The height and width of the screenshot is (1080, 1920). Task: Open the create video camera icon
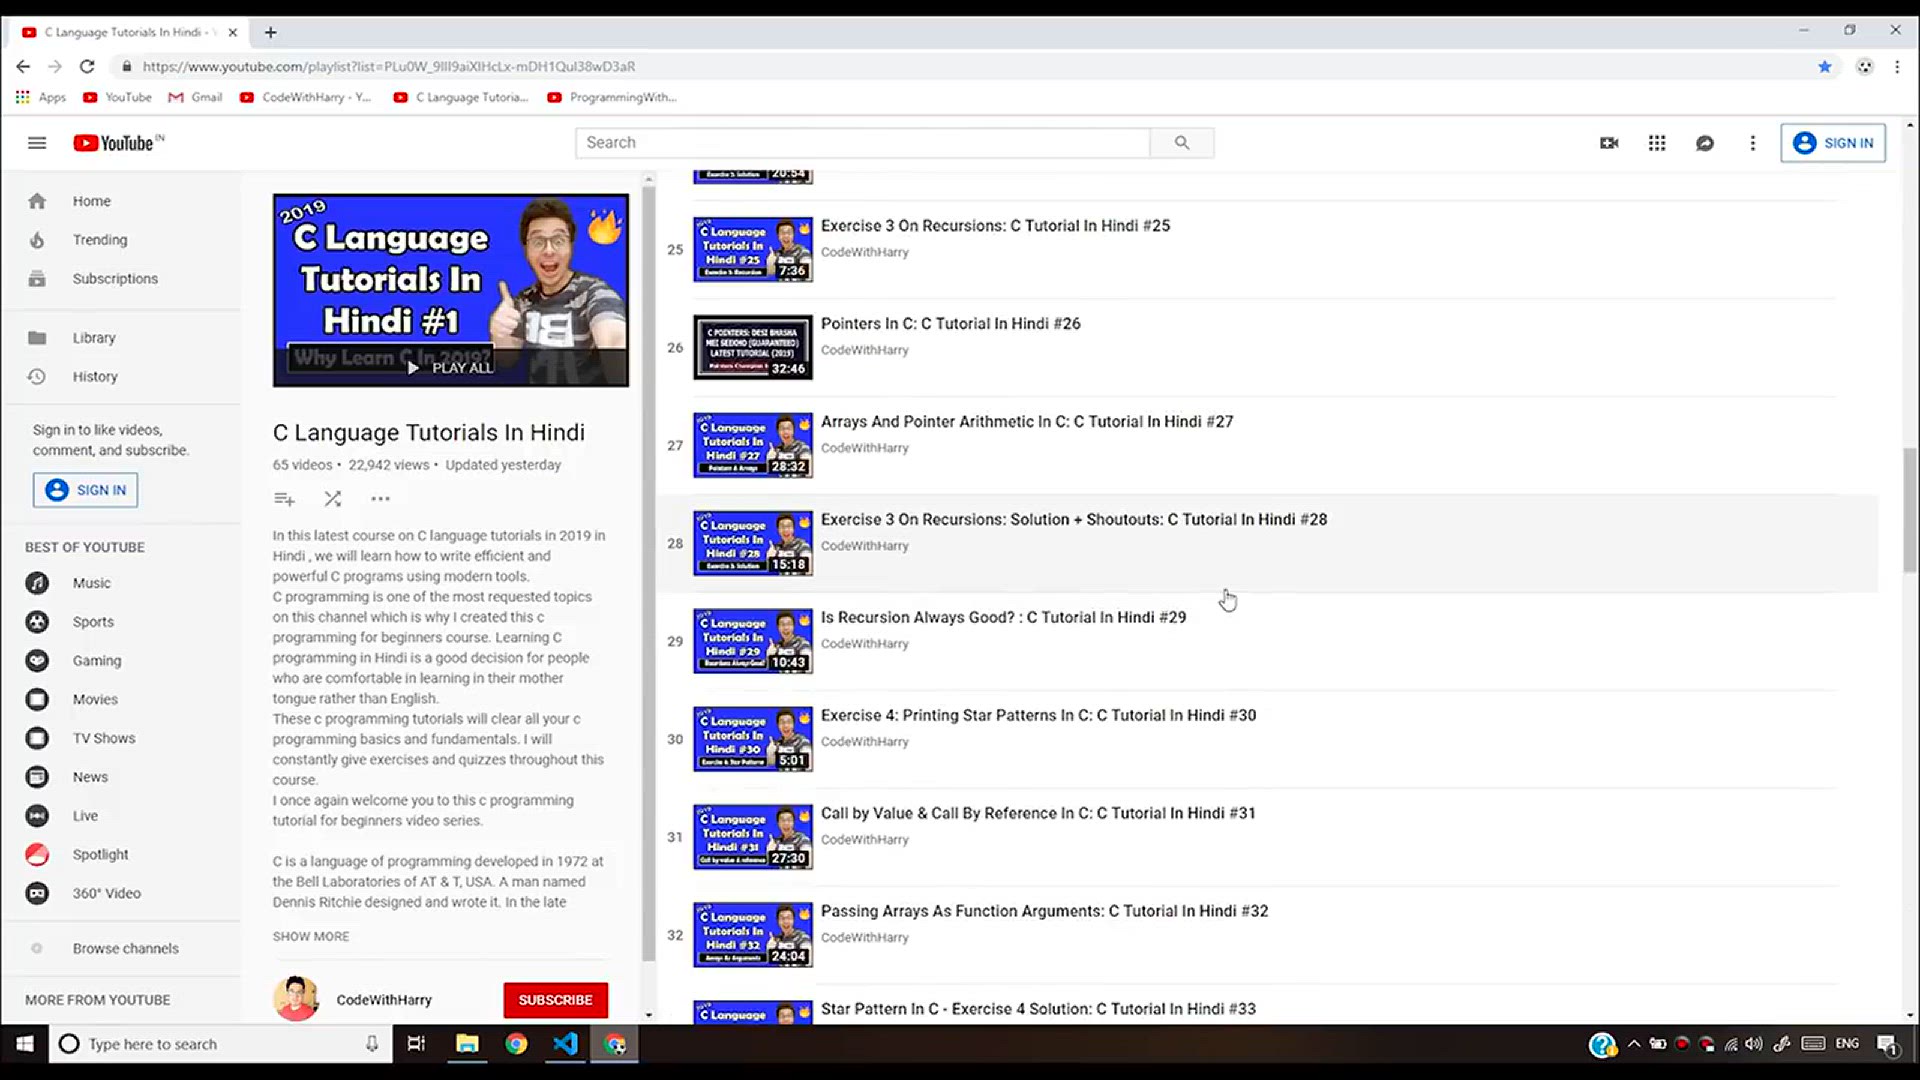(x=1609, y=143)
